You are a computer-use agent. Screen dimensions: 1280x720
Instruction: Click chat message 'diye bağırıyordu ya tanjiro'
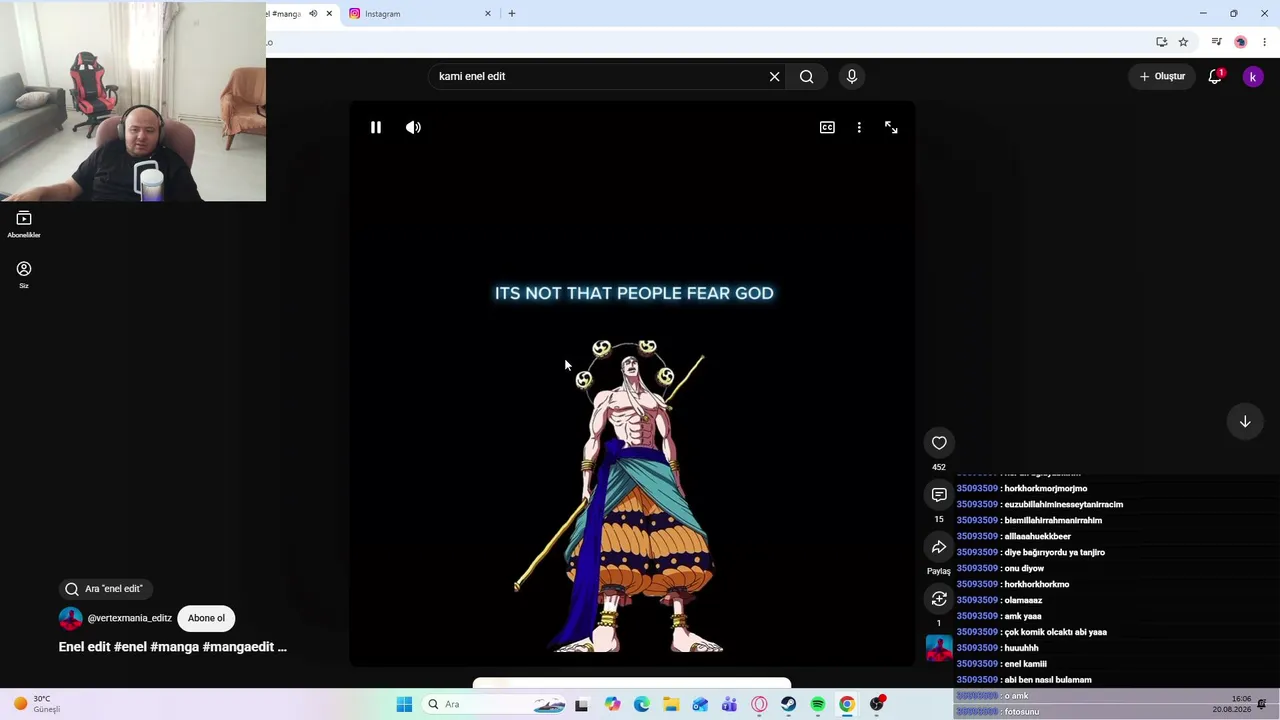(x=1054, y=552)
